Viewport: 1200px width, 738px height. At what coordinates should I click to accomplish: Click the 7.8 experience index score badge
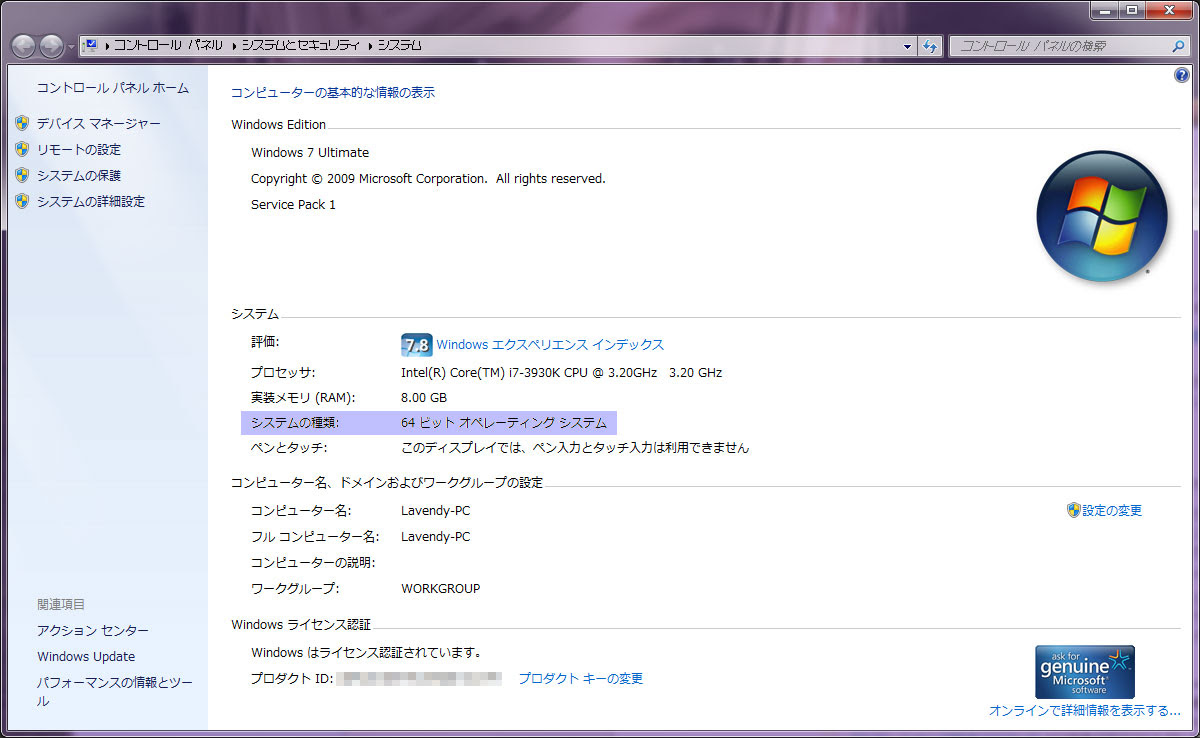coord(415,344)
